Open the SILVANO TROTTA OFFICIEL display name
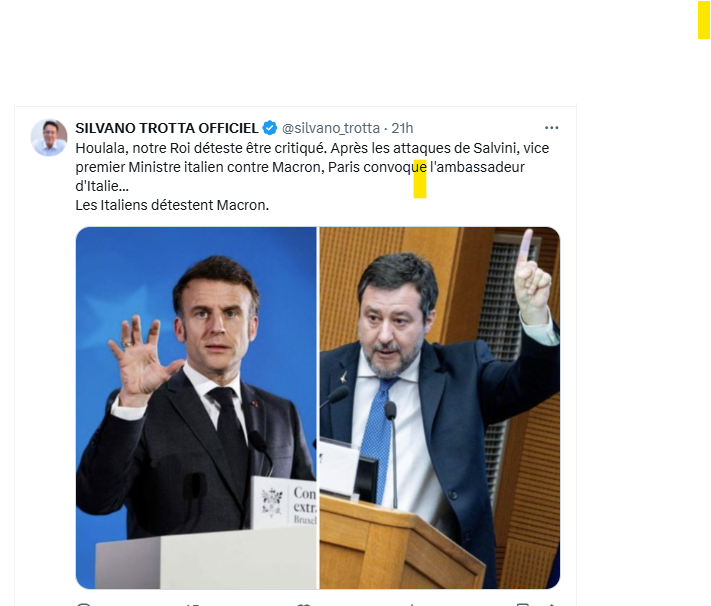The width and height of the screenshot is (711, 606). 166,128
